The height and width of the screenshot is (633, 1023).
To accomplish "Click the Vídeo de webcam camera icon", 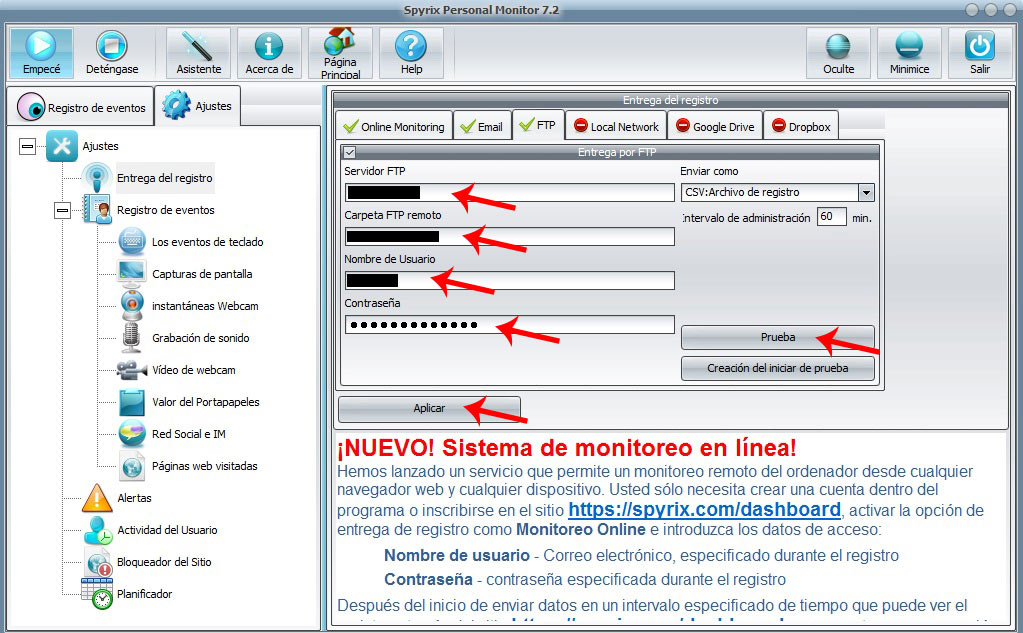I will (132, 370).
